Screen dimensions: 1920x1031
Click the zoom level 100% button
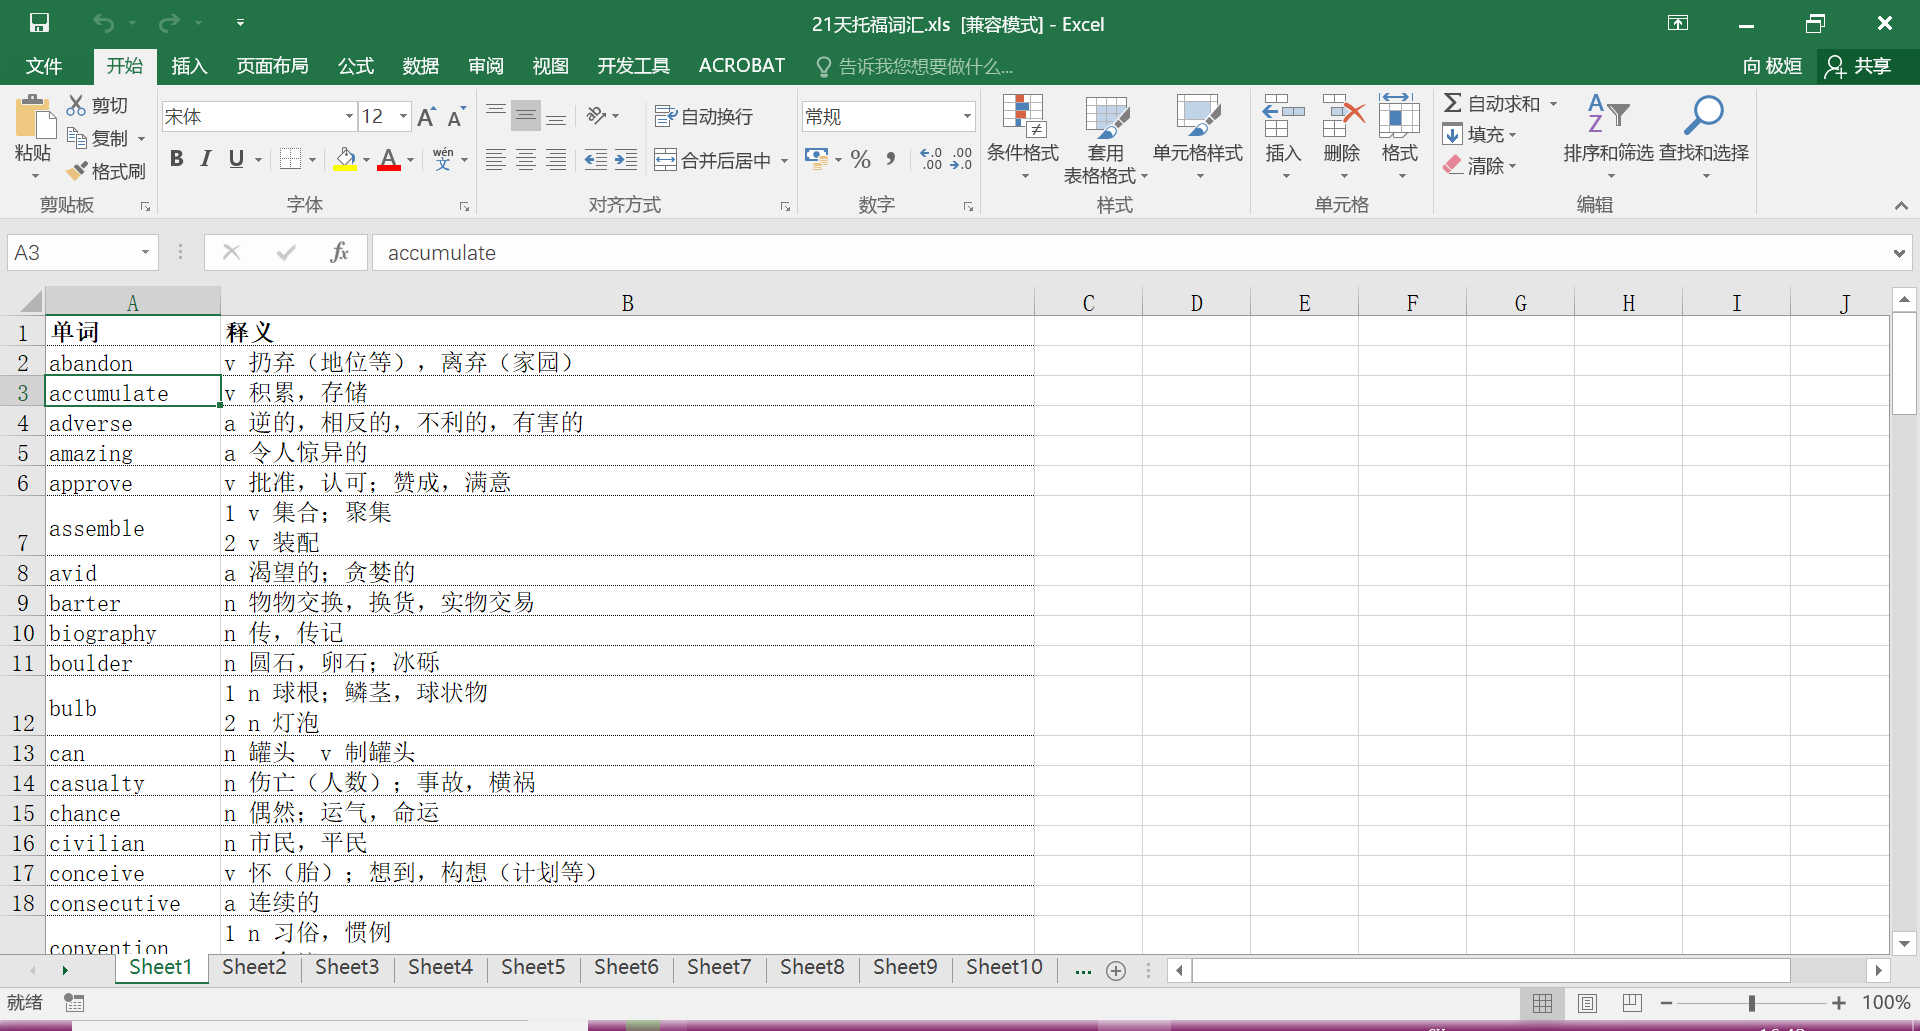(1886, 1002)
